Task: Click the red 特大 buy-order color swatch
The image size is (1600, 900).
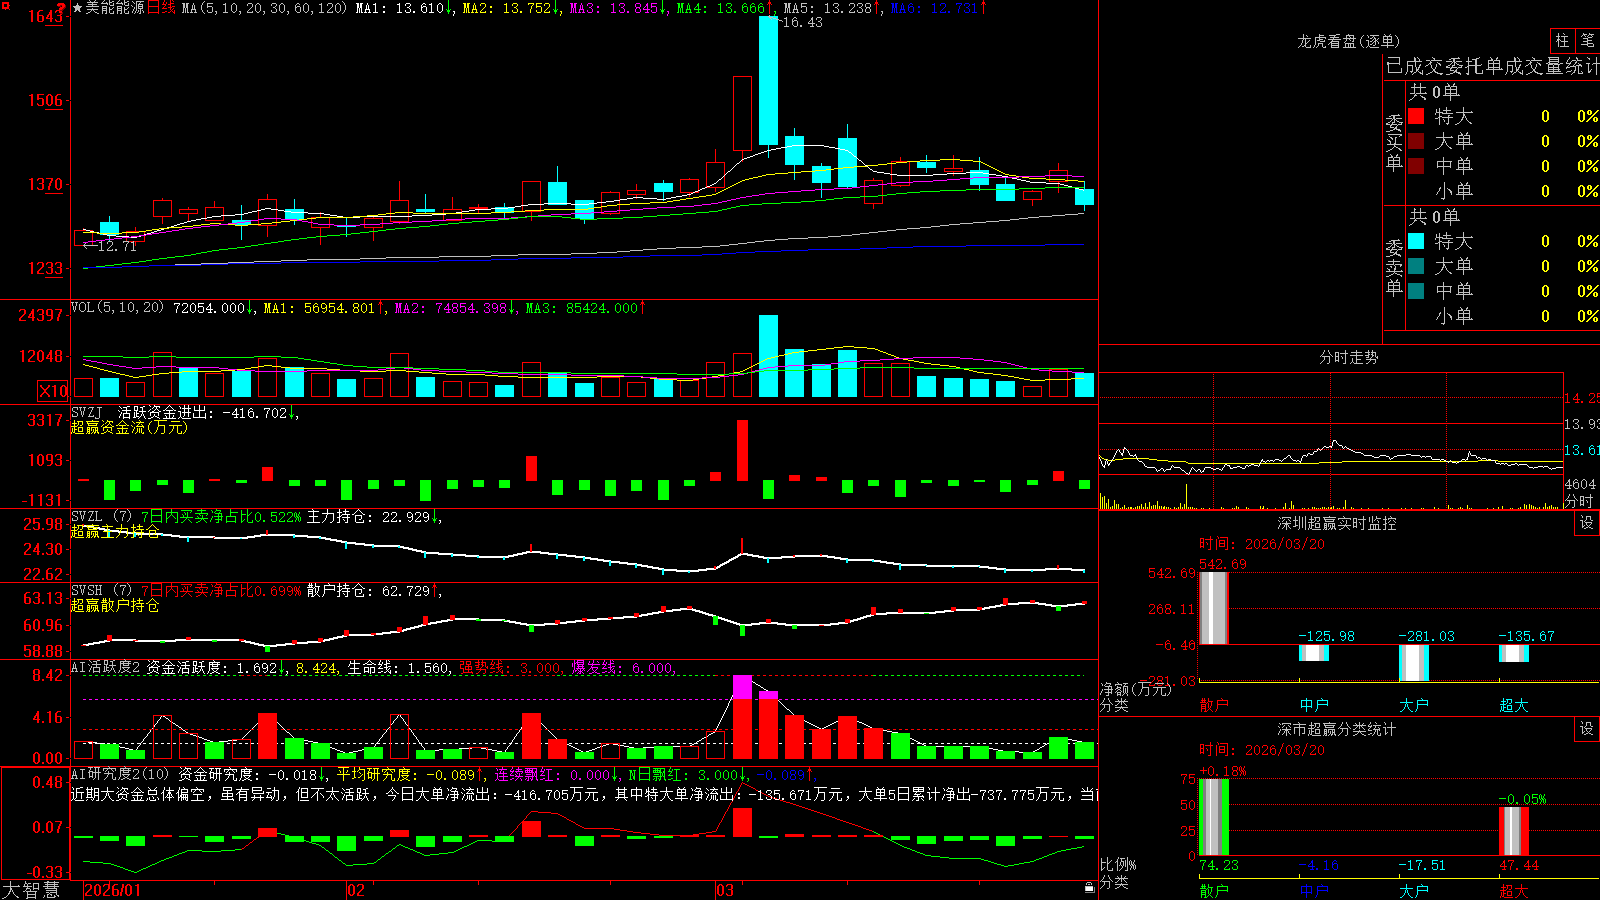Action: (1416, 116)
